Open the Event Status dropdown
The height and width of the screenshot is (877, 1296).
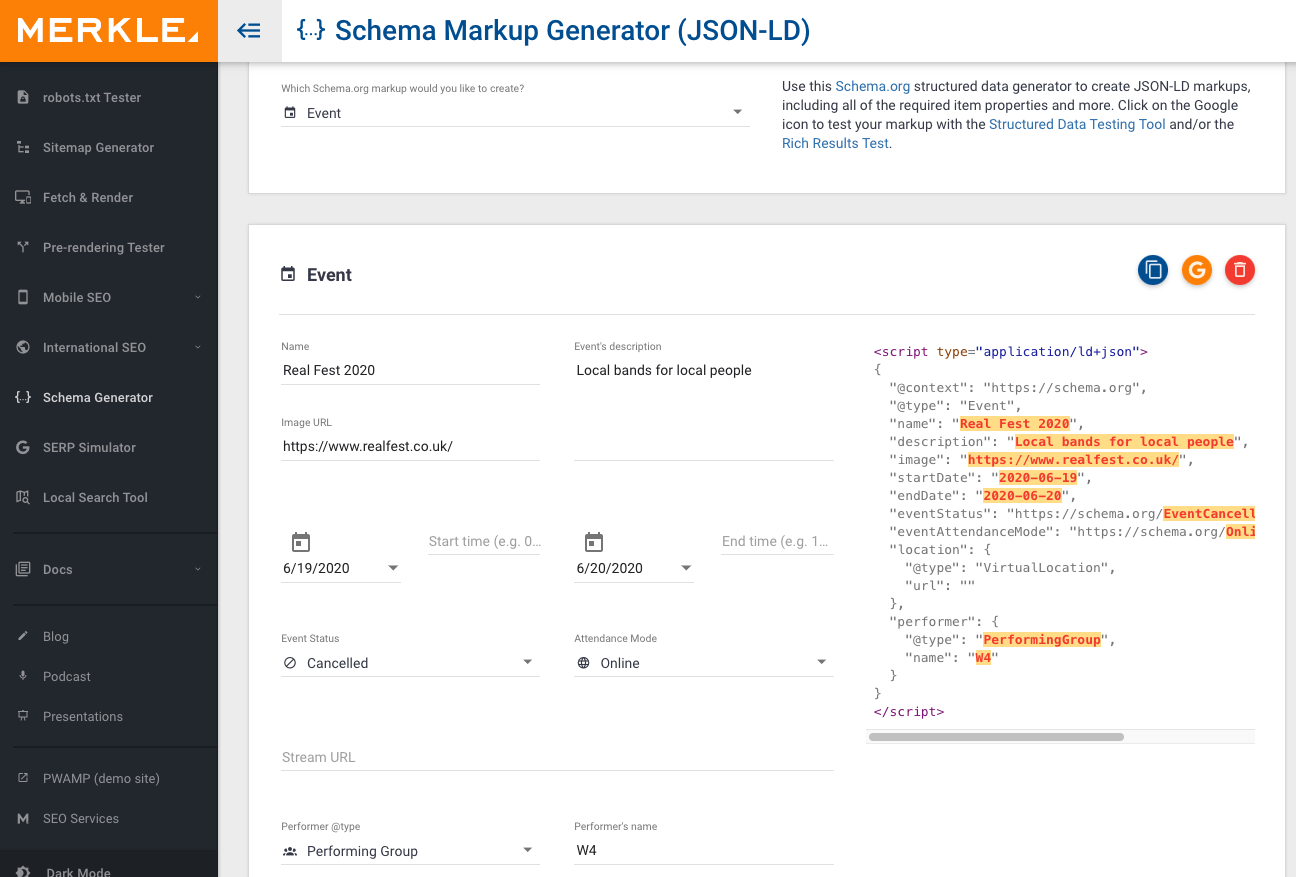point(410,663)
